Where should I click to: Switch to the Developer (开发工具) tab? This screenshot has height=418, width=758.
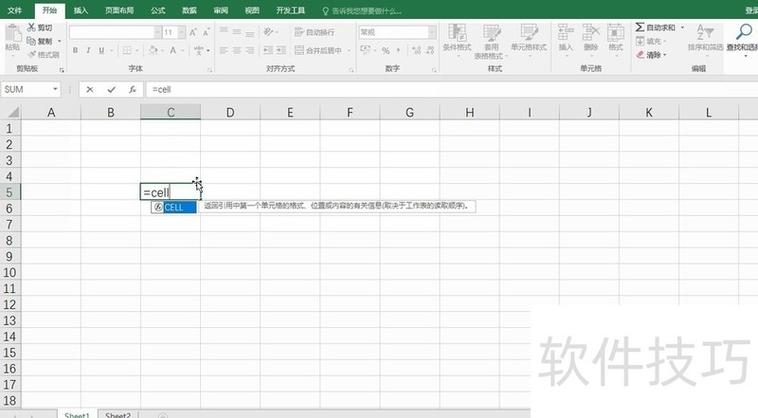pos(291,10)
